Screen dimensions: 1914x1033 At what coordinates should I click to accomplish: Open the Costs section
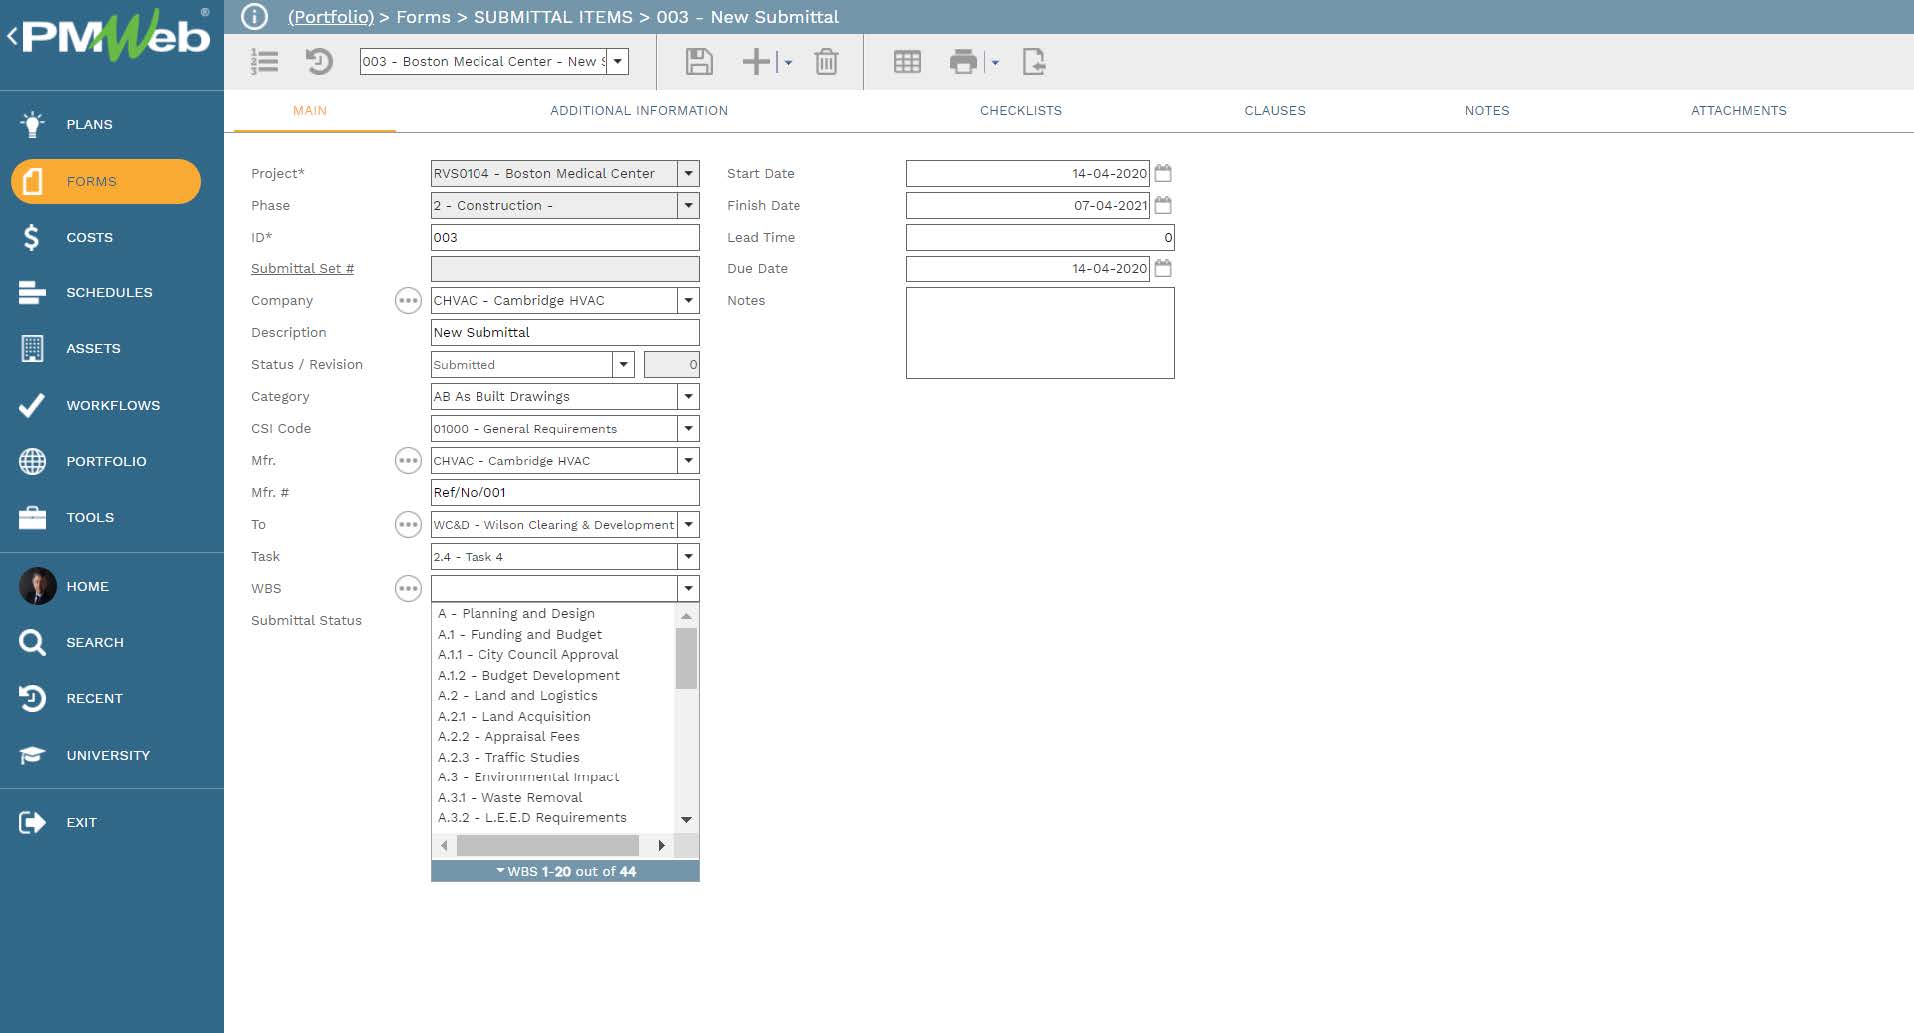point(89,237)
